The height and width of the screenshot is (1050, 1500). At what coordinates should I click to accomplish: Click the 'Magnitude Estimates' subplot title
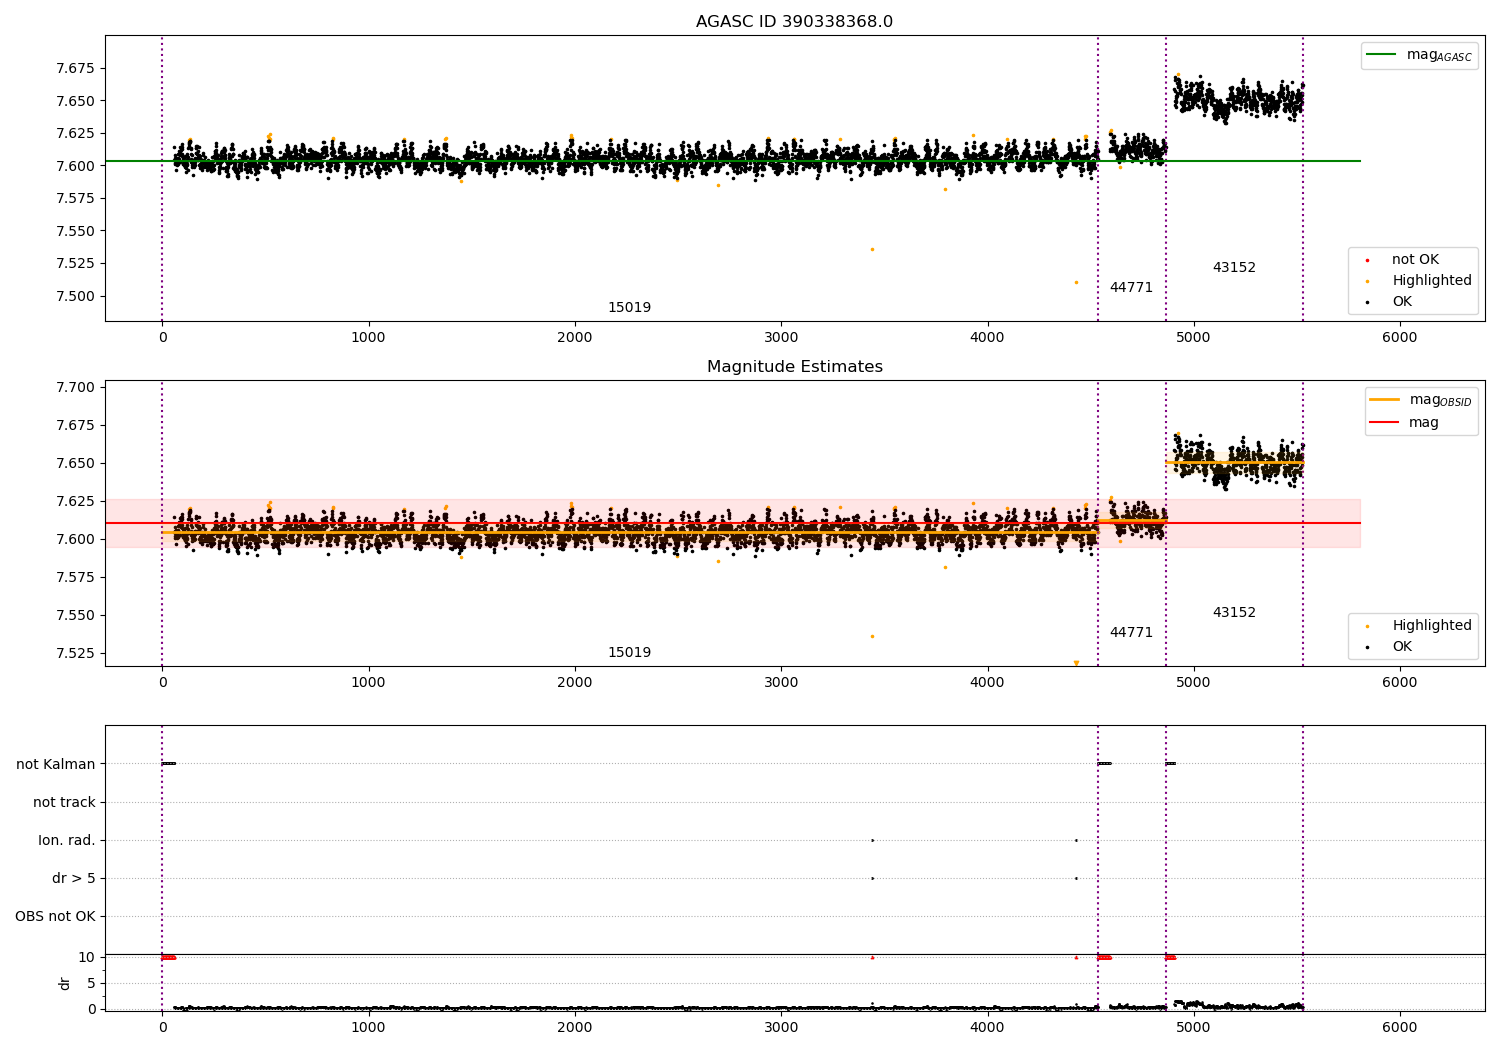pos(794,367)
